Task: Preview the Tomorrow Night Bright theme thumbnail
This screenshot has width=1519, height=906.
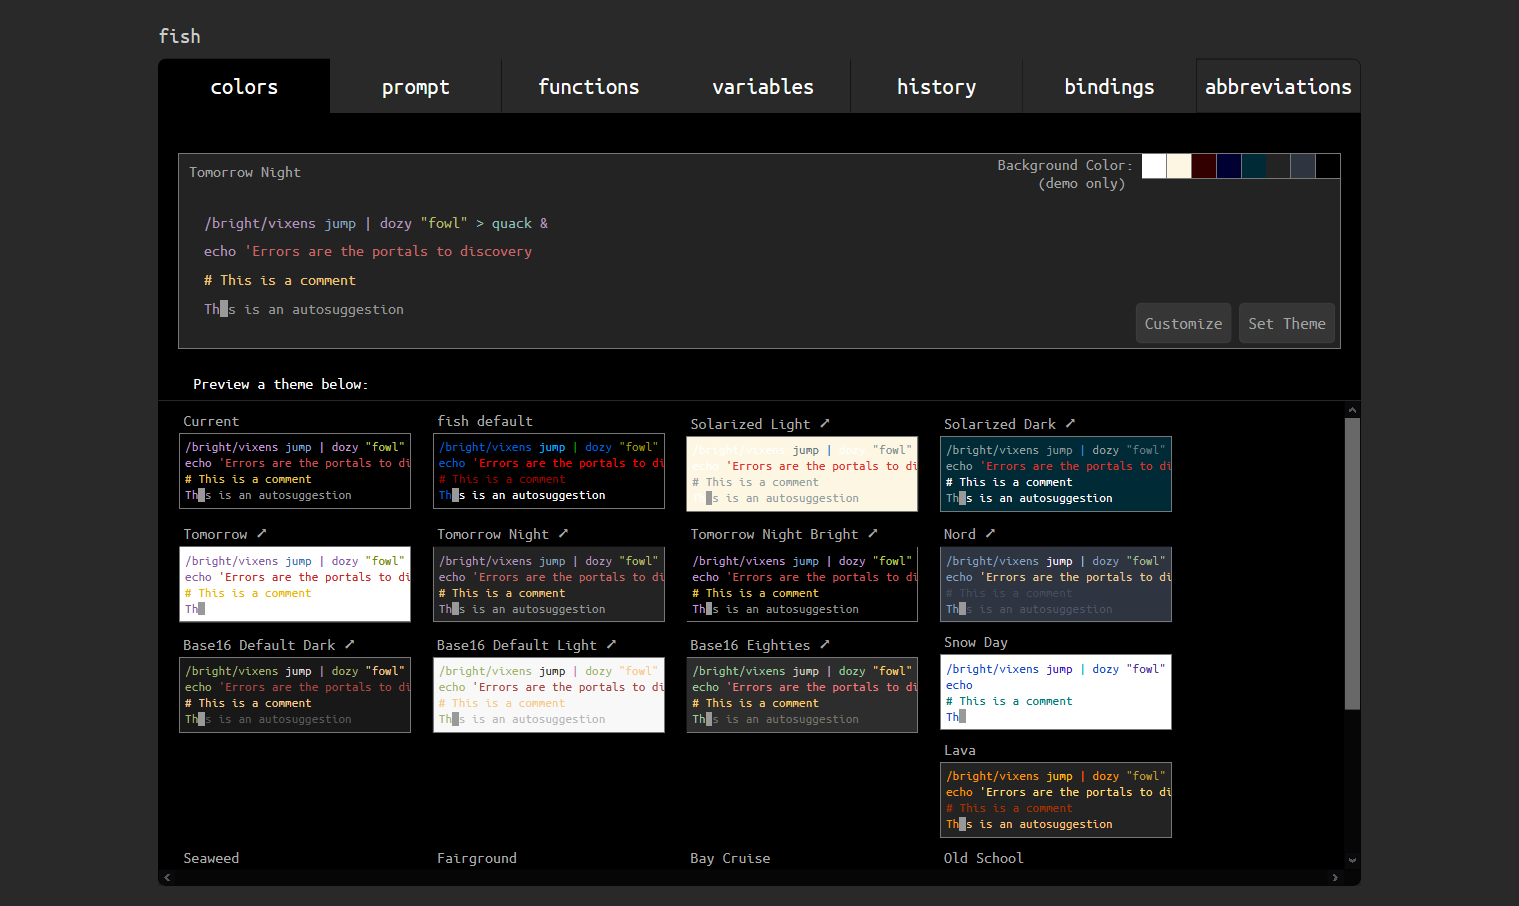Action: tap(802, 584)
